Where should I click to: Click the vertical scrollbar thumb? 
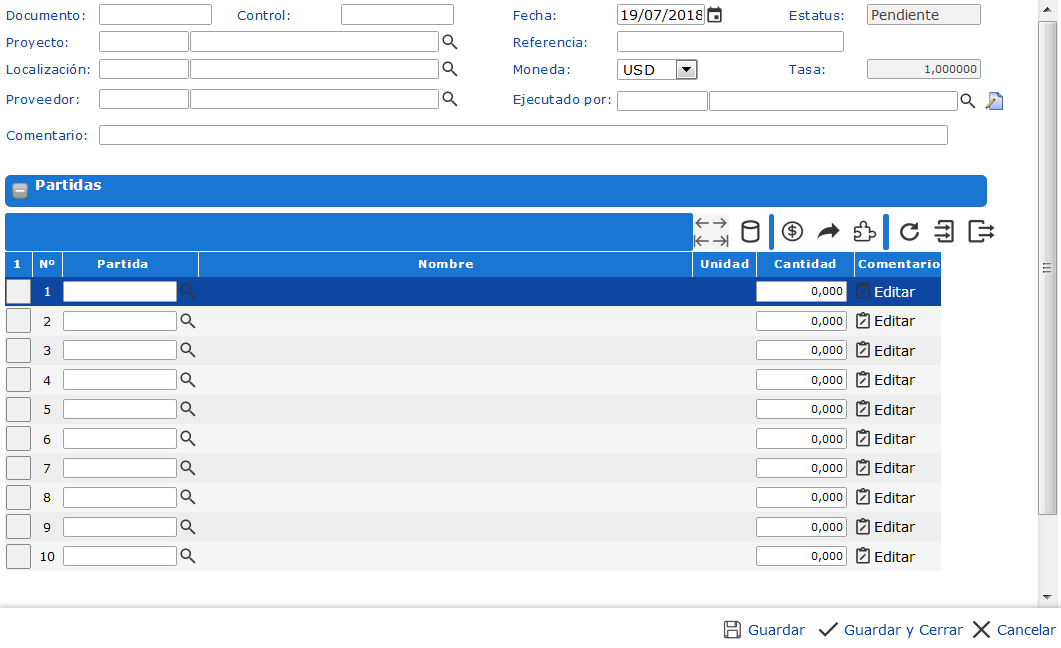(1047, 268)
